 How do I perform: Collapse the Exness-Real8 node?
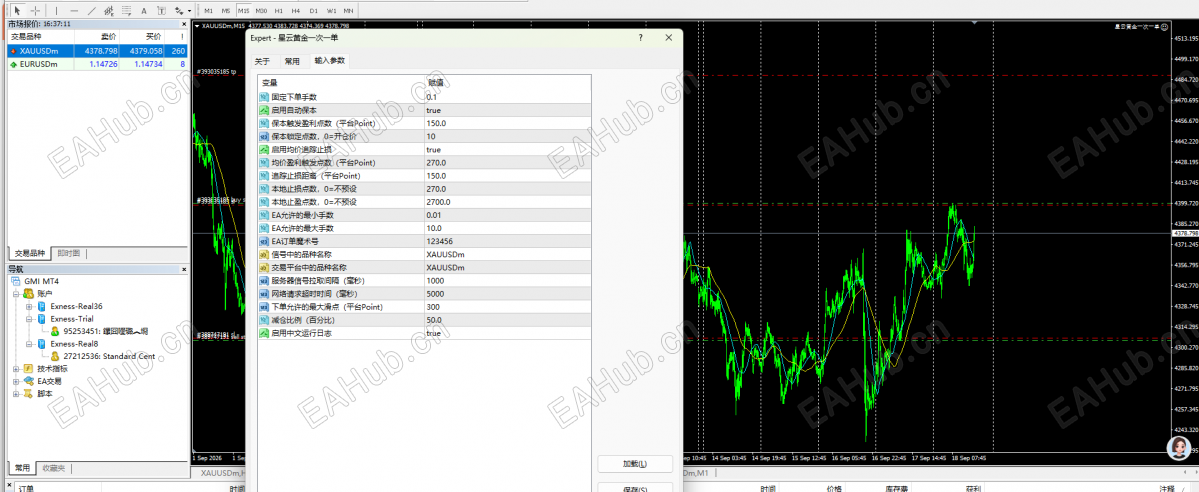pos(29,344)
